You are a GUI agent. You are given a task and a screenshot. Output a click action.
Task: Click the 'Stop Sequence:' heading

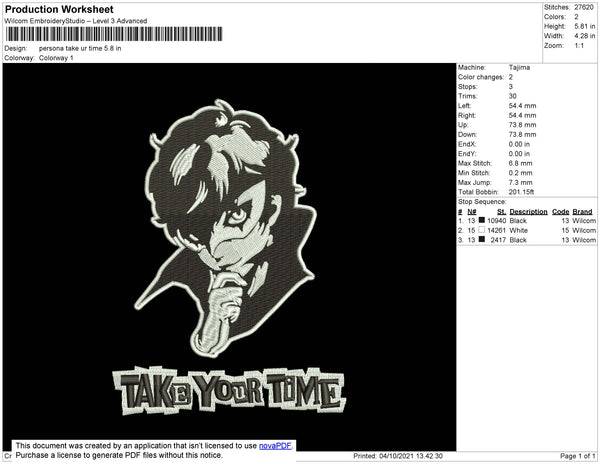click(x=482, y=202)
